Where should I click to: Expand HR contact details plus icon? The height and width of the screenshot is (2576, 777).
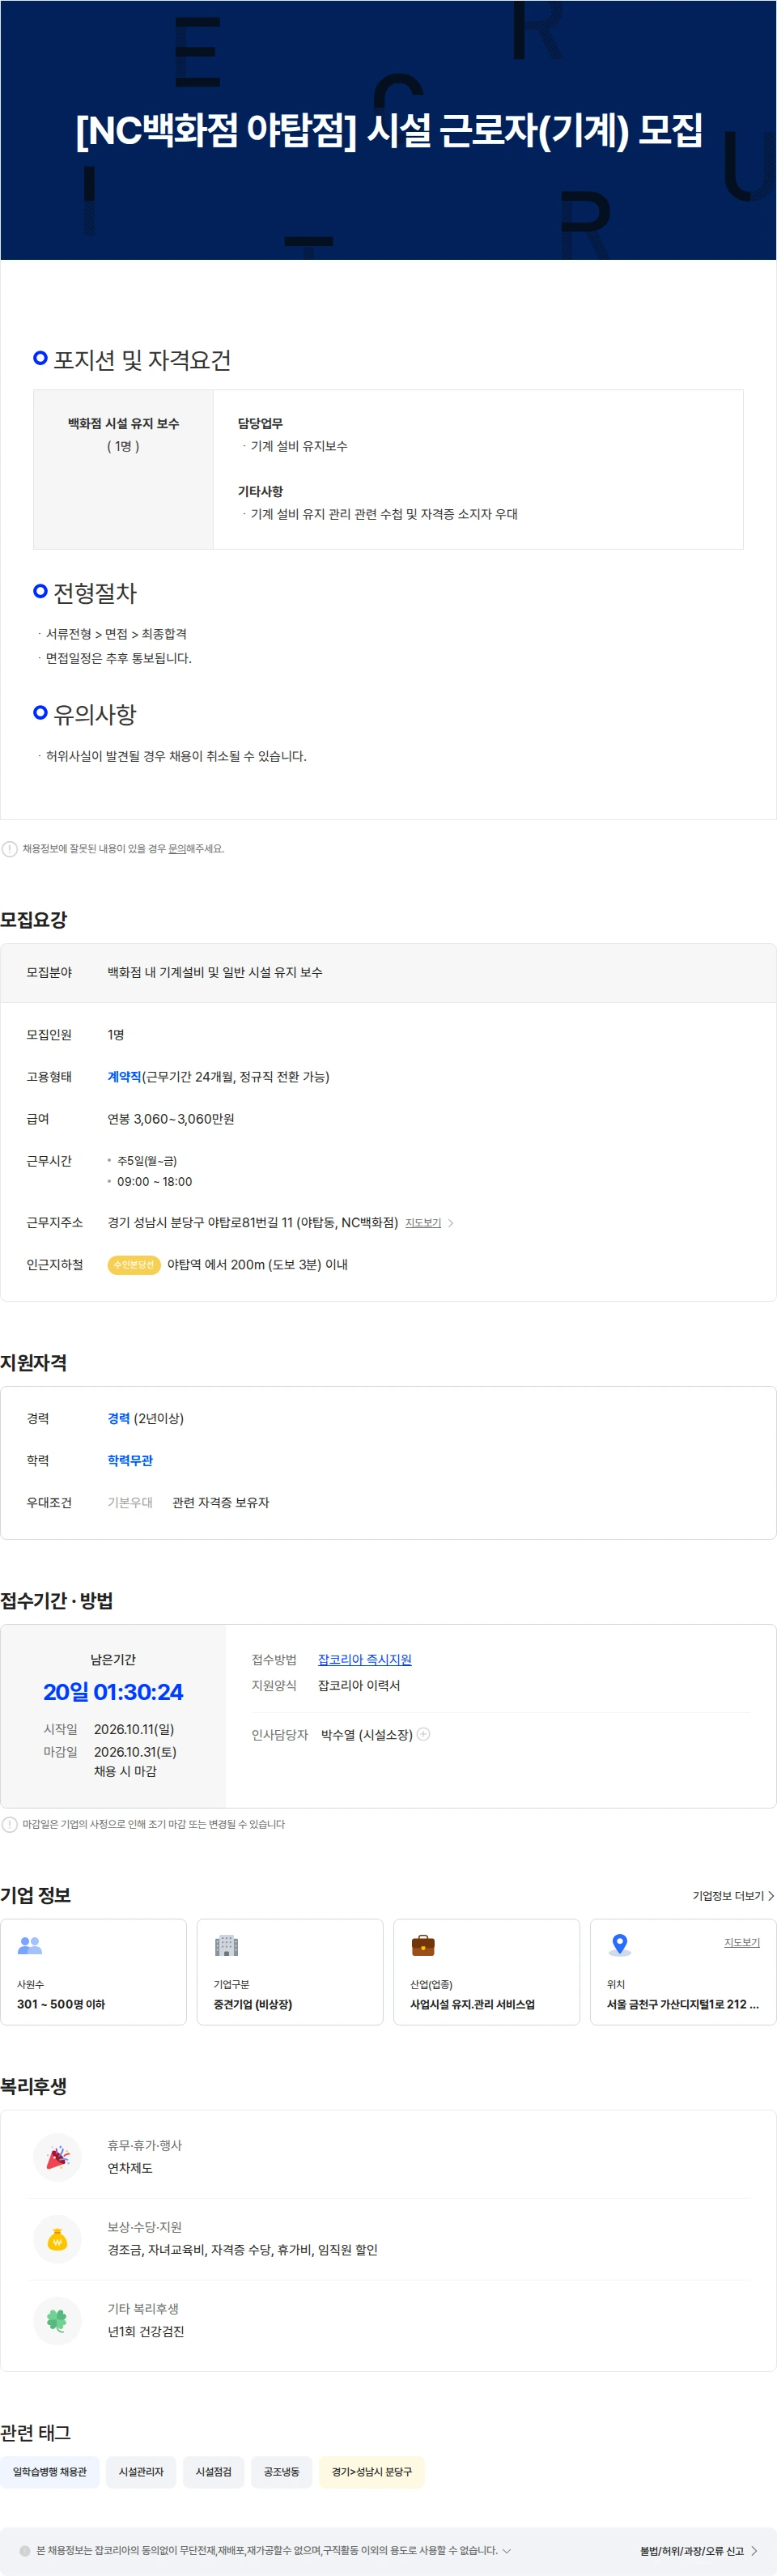click(x=424, y=1734)
